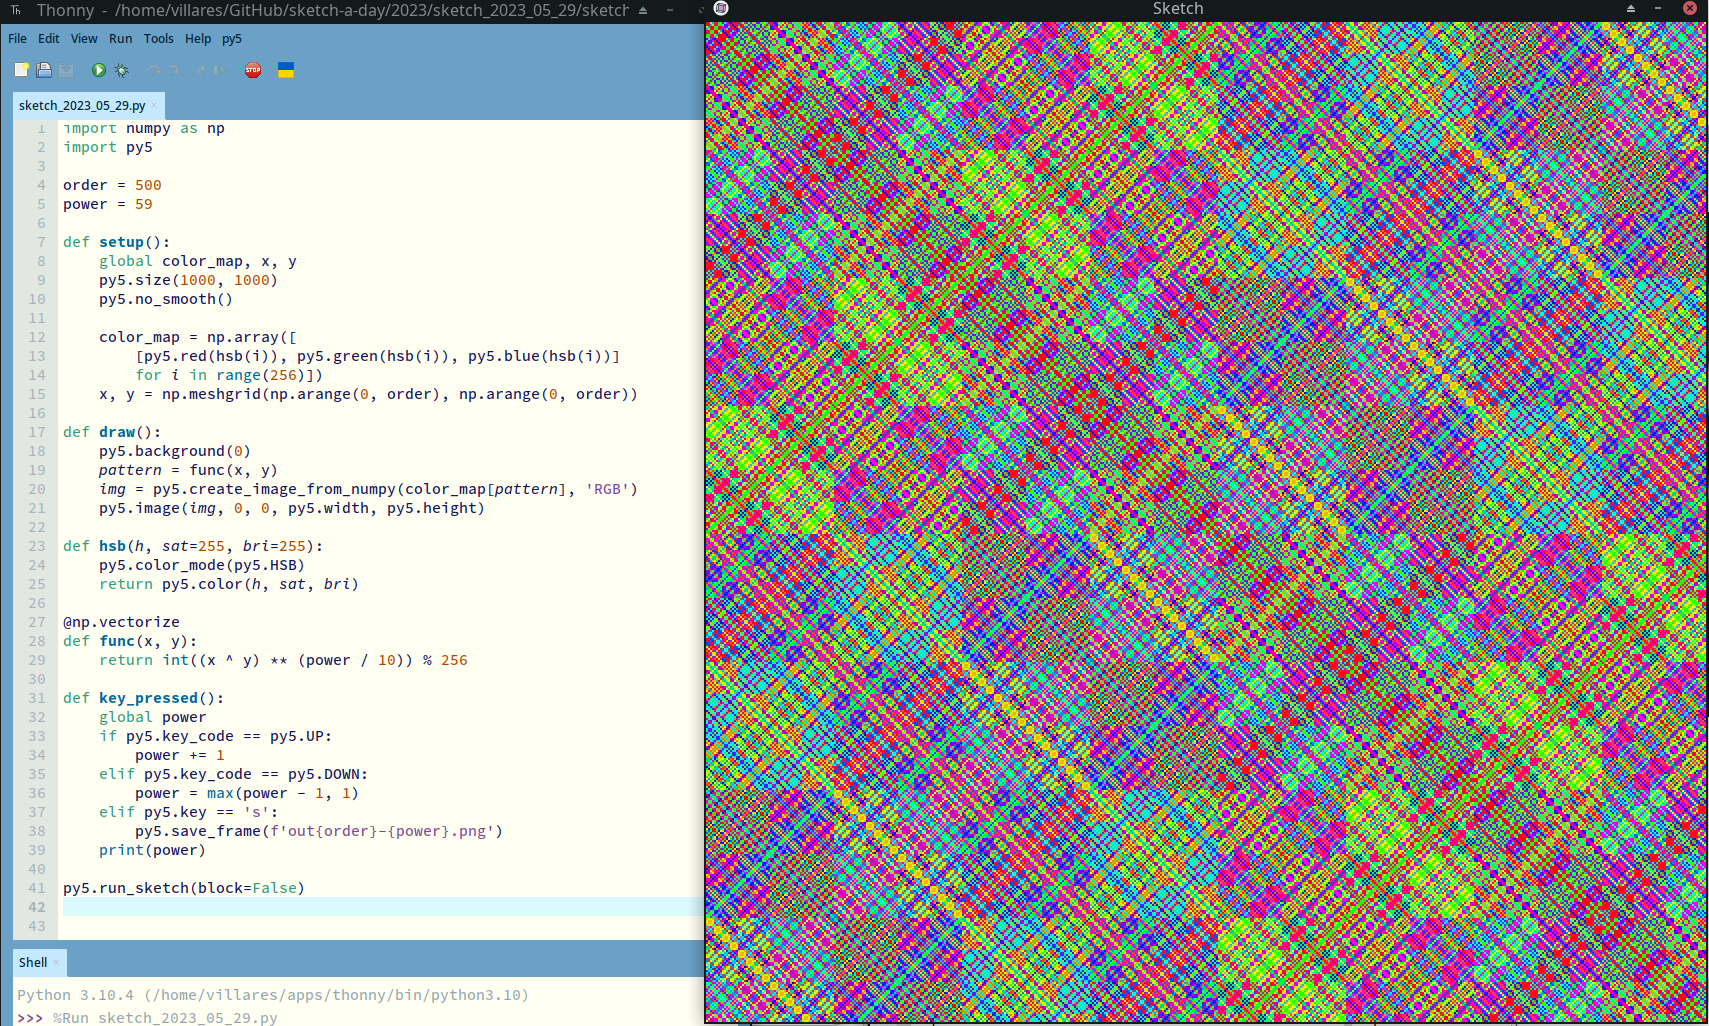Screen dimensions: 1709x1026
Task: Close the sketch_2023_05_29.py tab
Action: click(154, 106)
